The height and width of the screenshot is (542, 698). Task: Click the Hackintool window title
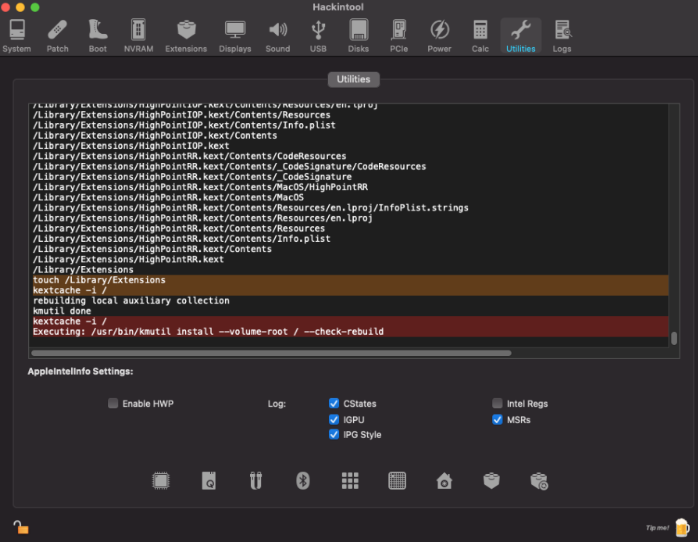pyautogui.click(x=338, y=7)
